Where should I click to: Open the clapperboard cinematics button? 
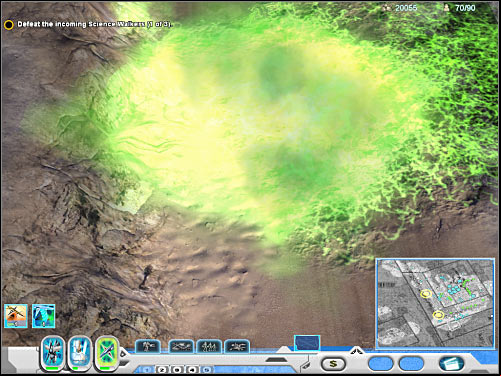click(x=451, y=363)
